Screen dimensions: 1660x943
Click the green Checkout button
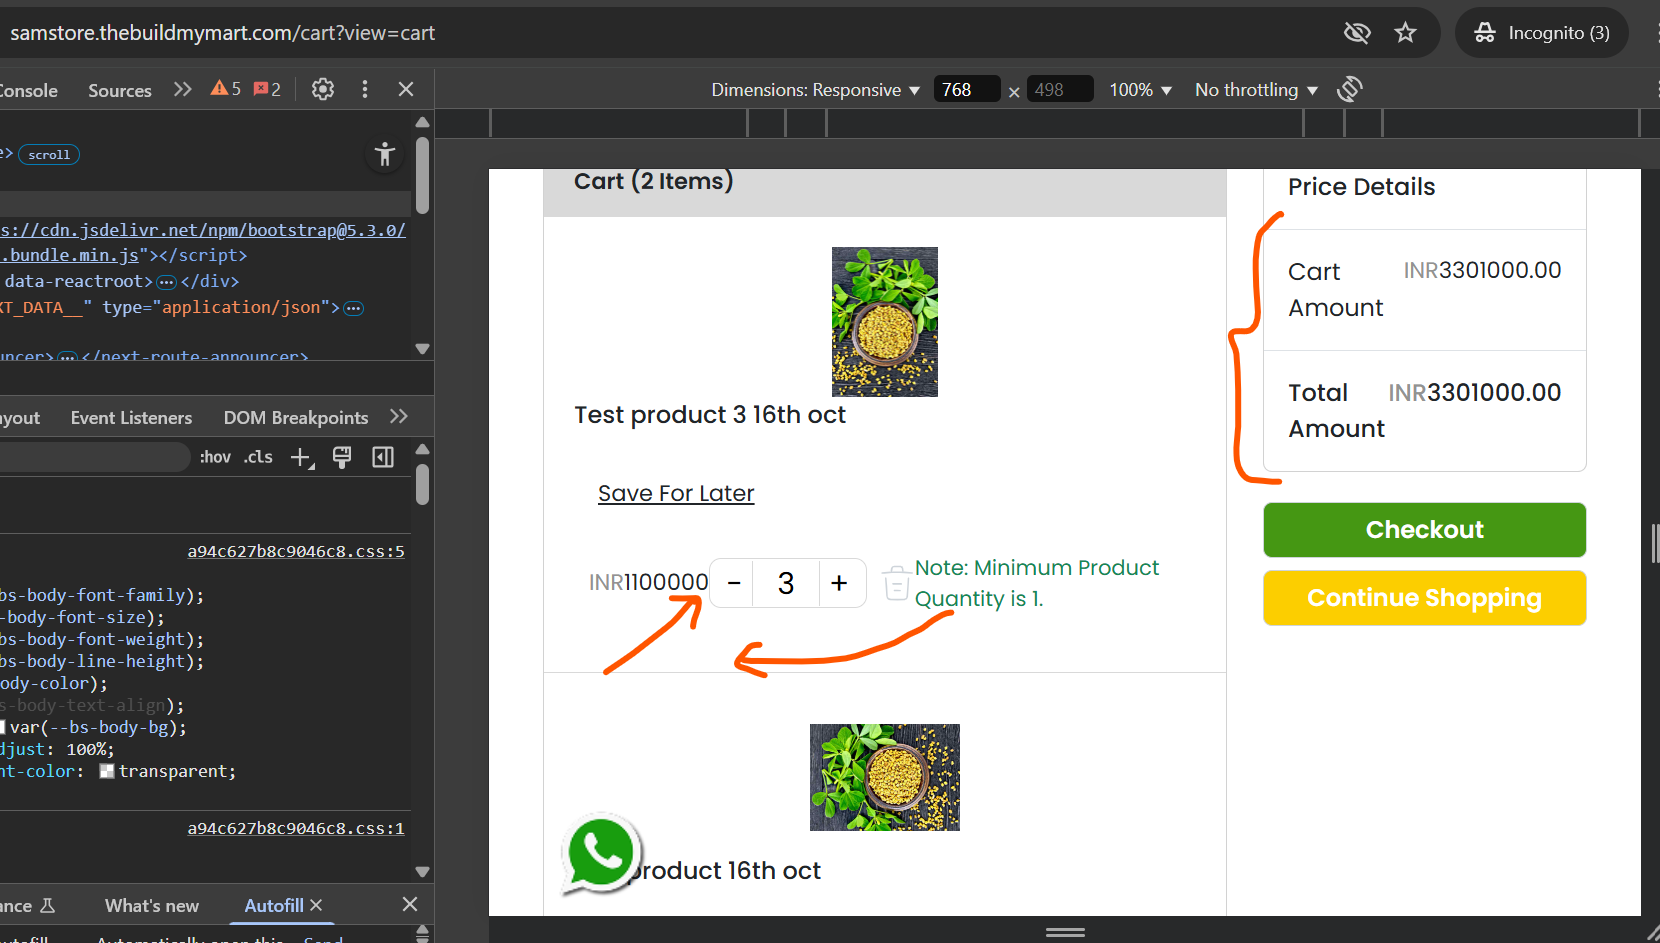(1425, 530)
